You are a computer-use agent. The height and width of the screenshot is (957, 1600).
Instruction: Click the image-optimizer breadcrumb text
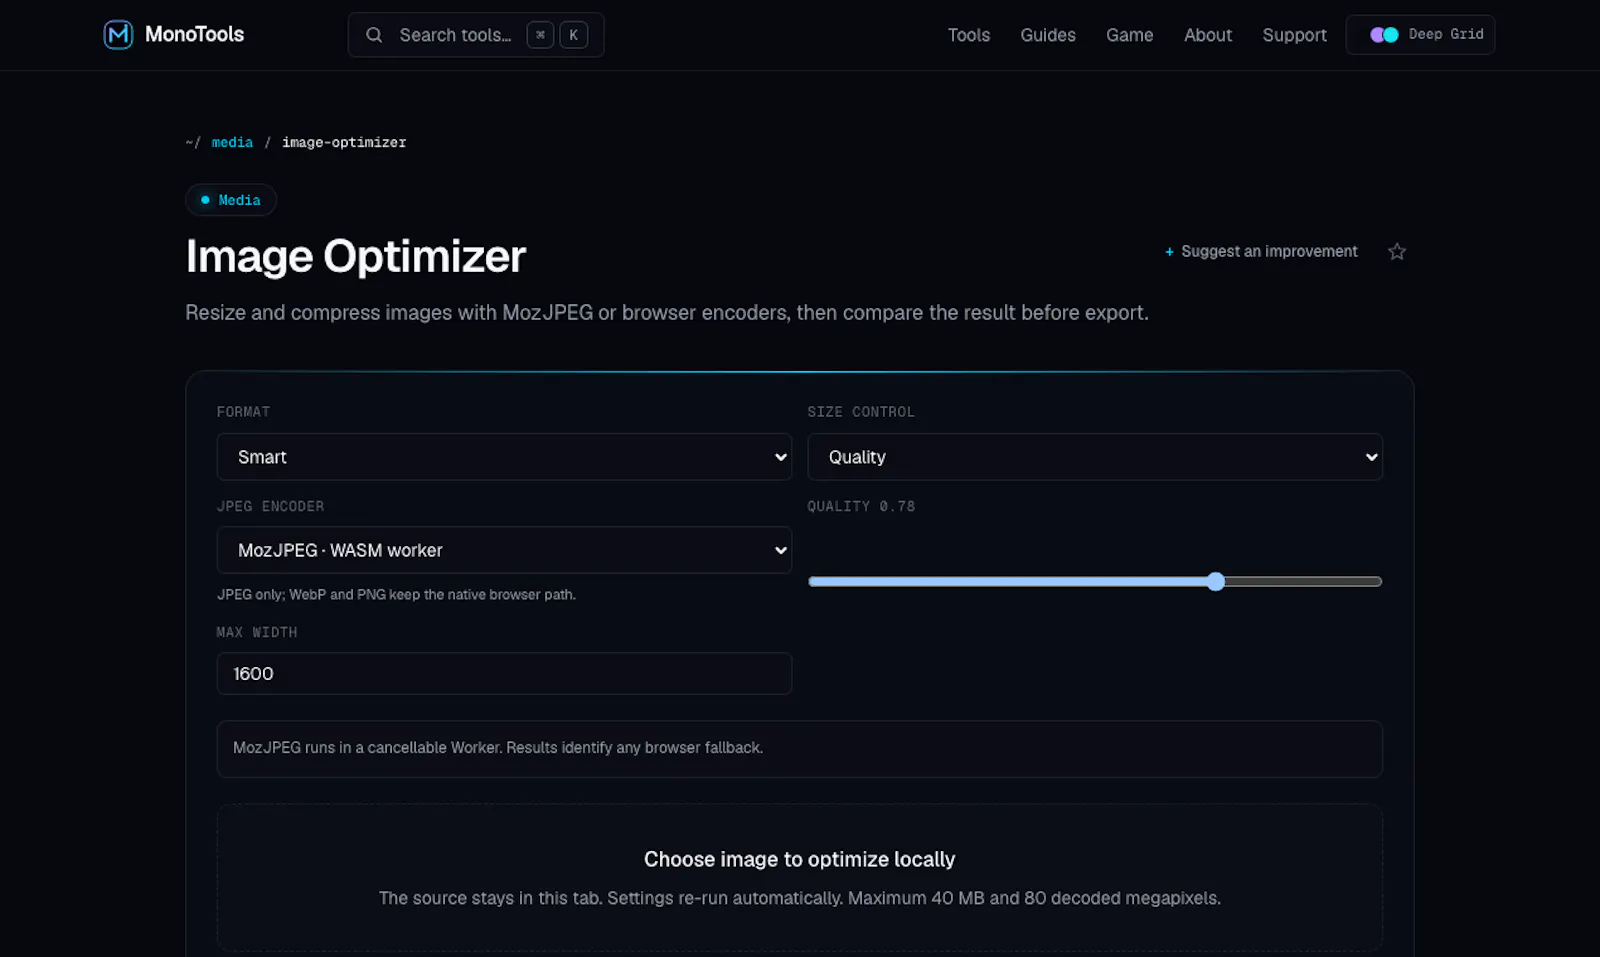(x=344, y=143)
